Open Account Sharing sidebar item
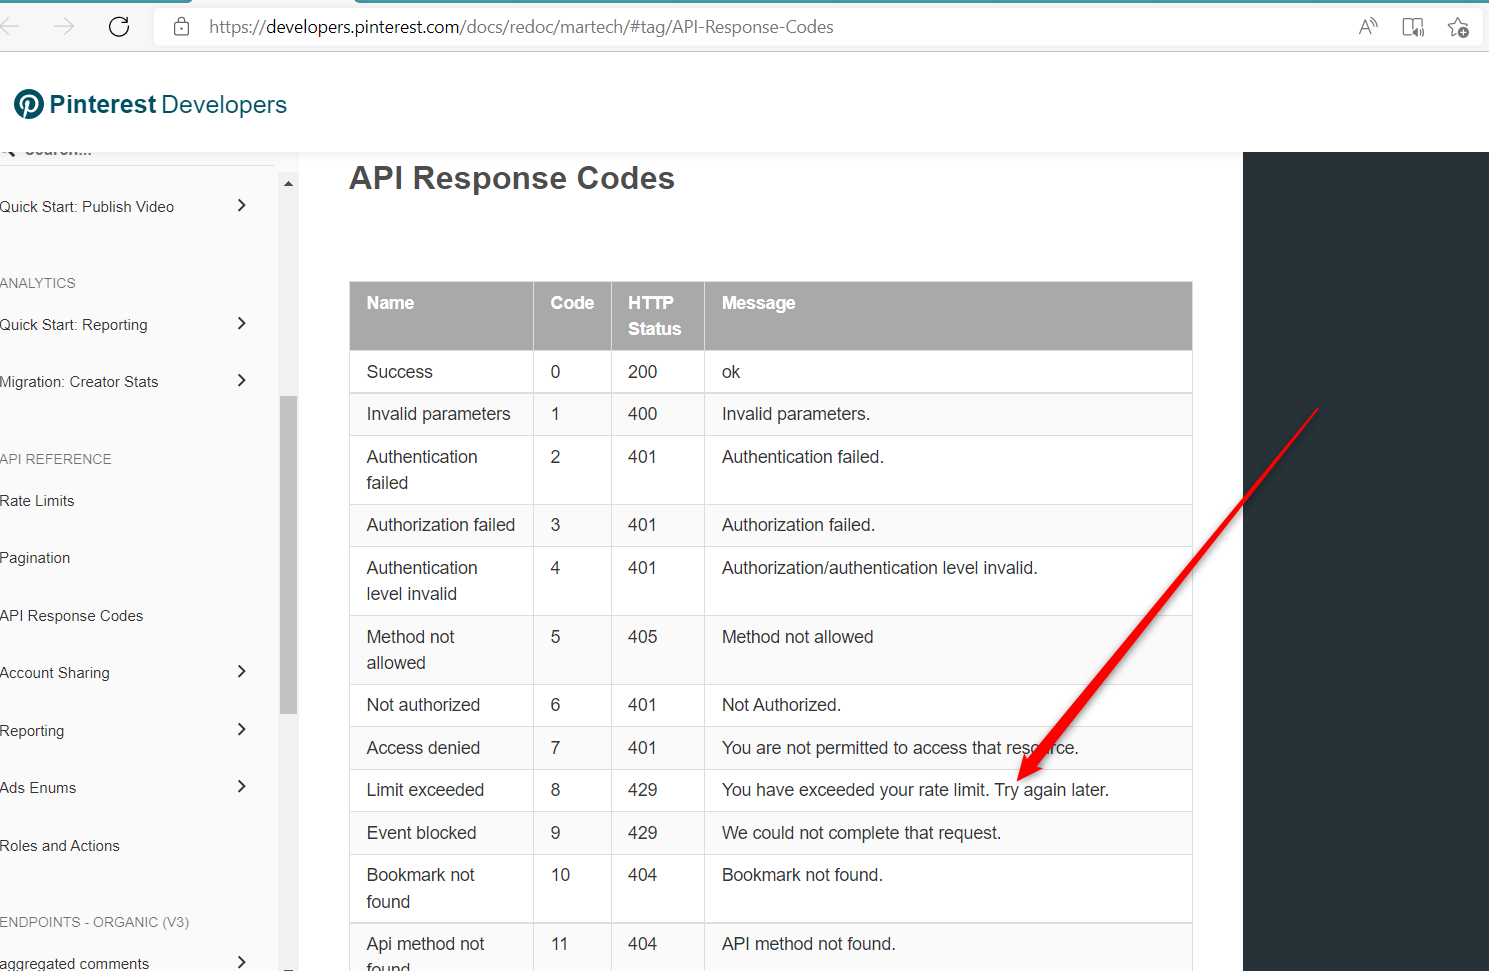This screenshot has height=971, width=1489. [x=55, y=673]
